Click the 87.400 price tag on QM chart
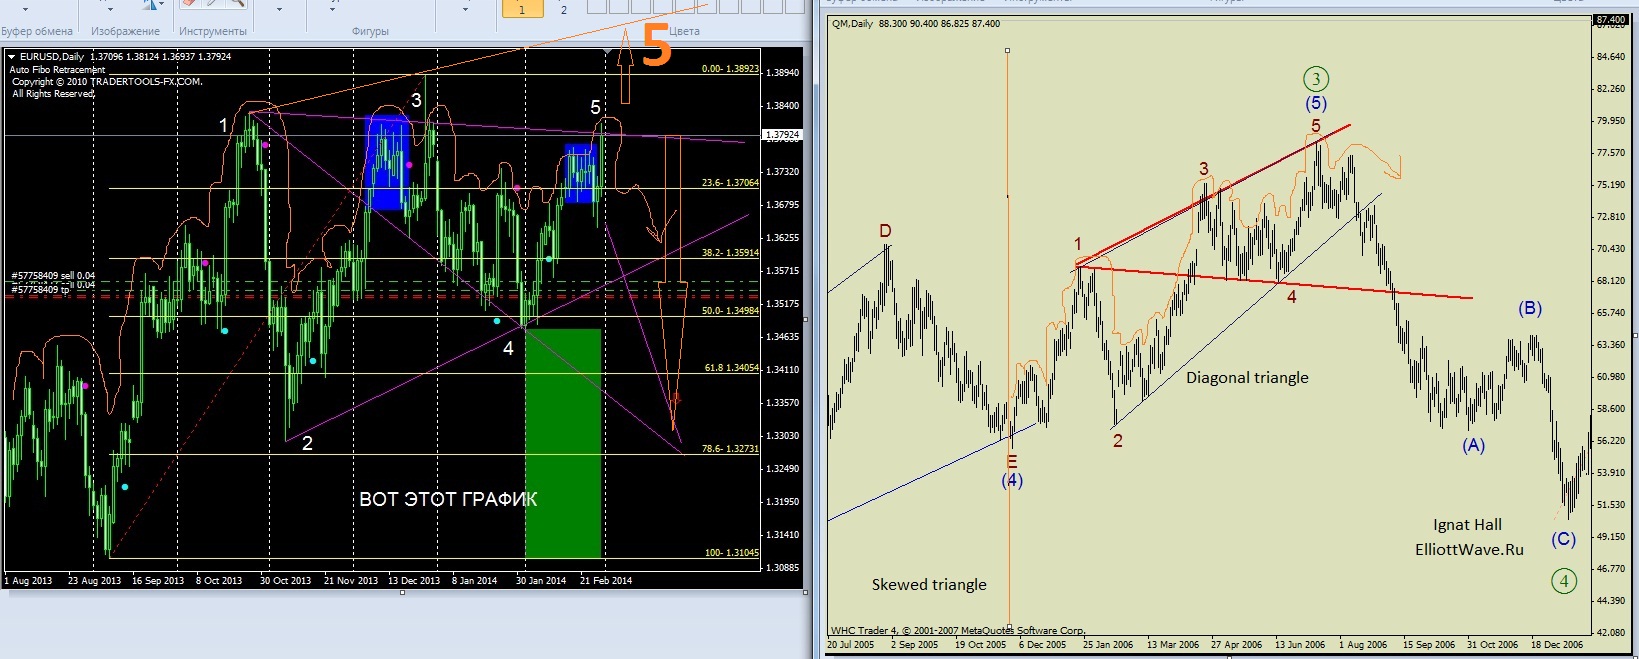The image size is (1639, 659). click(x=1611, y=19)
